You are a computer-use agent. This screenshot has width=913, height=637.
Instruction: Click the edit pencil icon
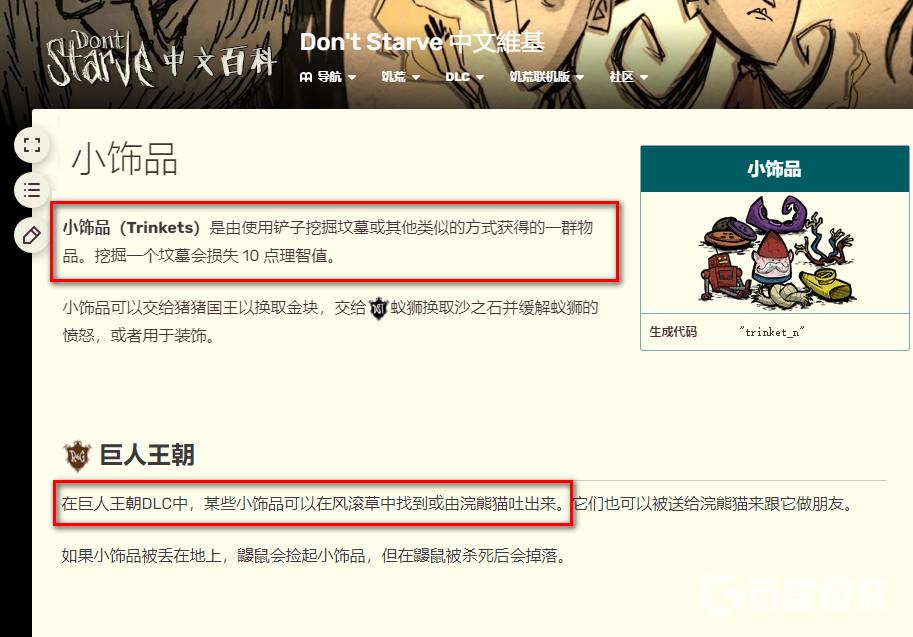[32, 235]
